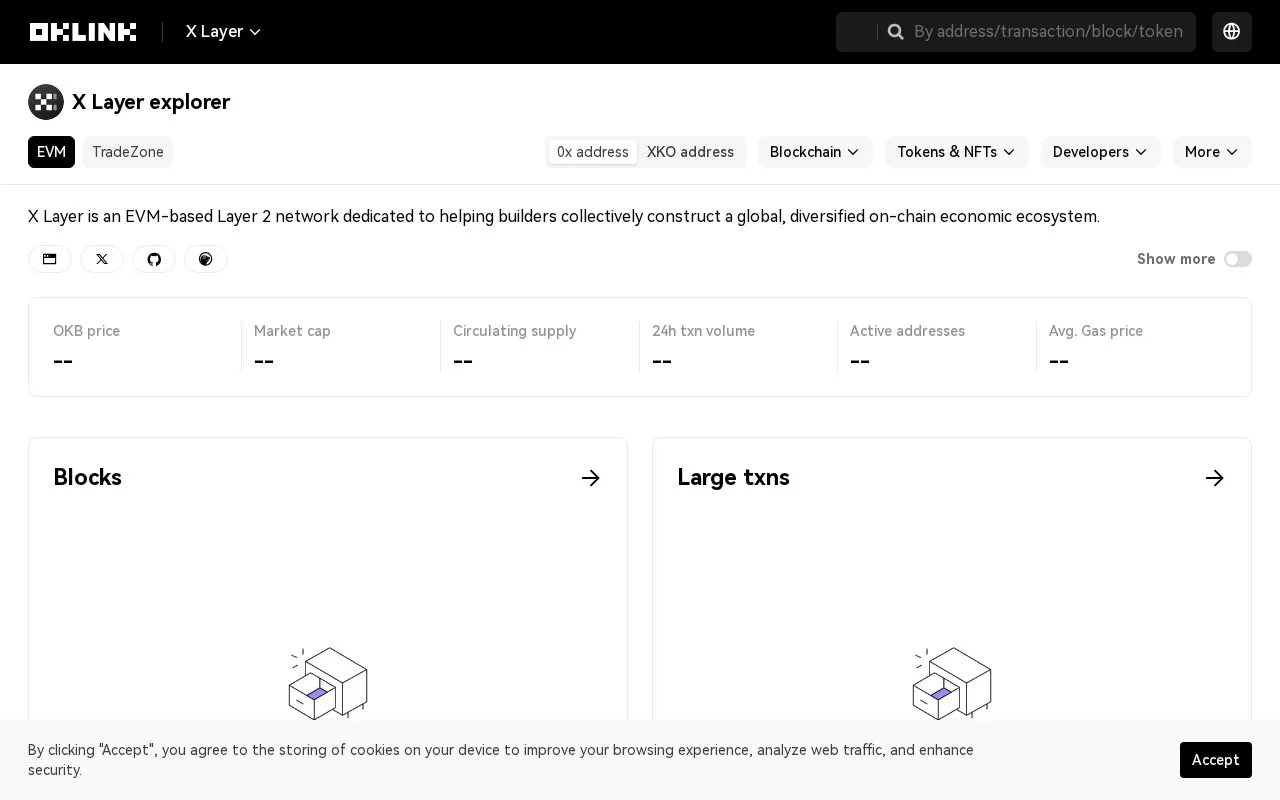Accept the cookie notice
This screenshot has width=1280, height=800.
1216,760
